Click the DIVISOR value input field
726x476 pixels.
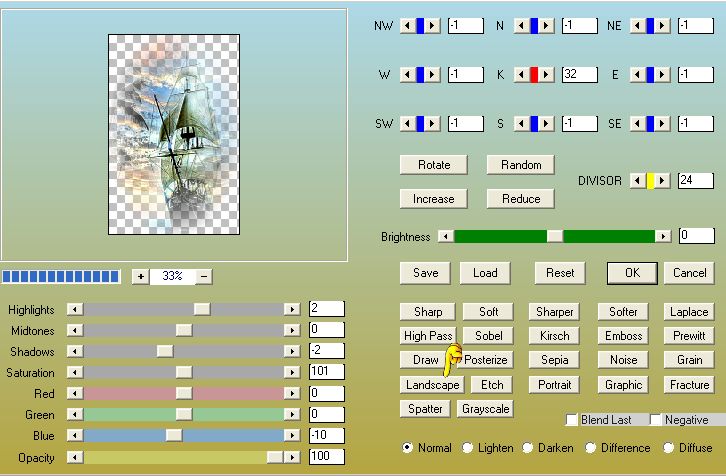pyautogui.click(x=696, y=181)
